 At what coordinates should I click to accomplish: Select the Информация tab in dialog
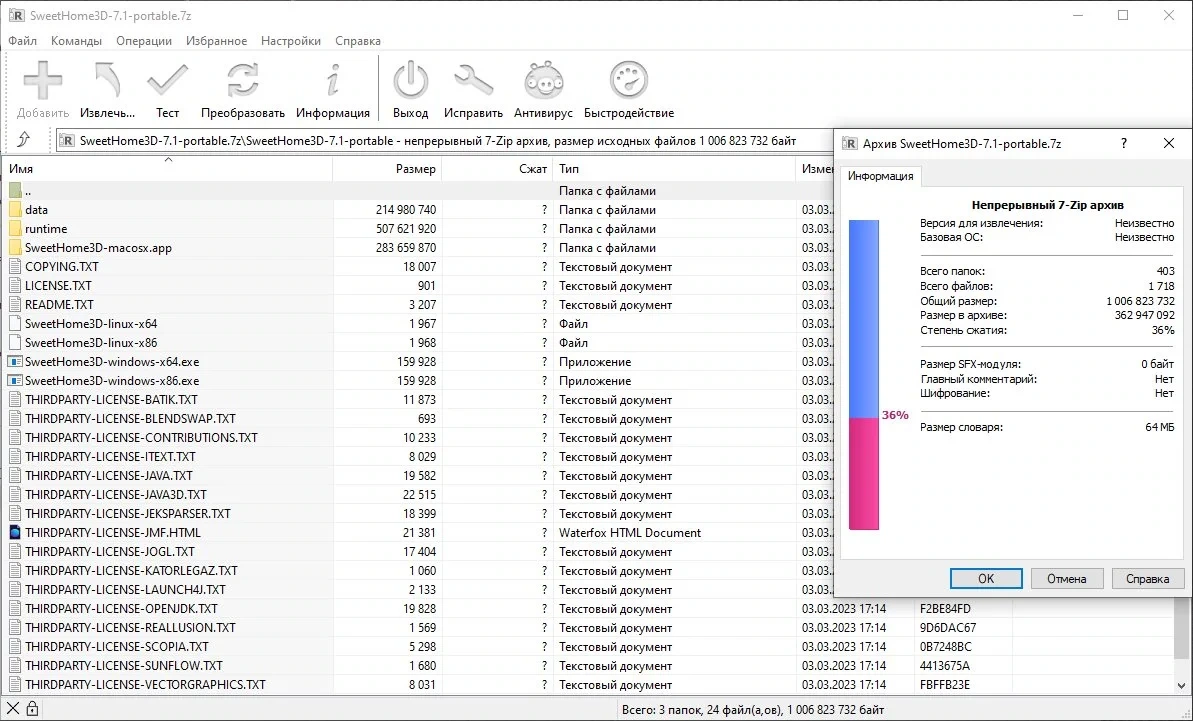click(880, 176)
